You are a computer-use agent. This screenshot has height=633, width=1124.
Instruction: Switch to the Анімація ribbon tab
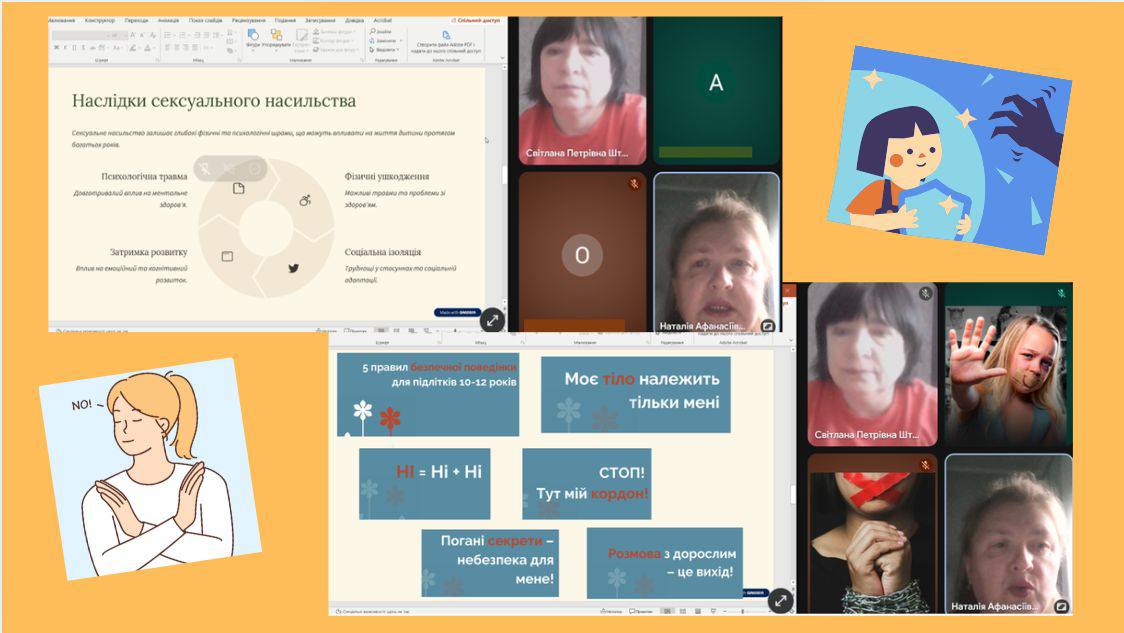[168, 20]
